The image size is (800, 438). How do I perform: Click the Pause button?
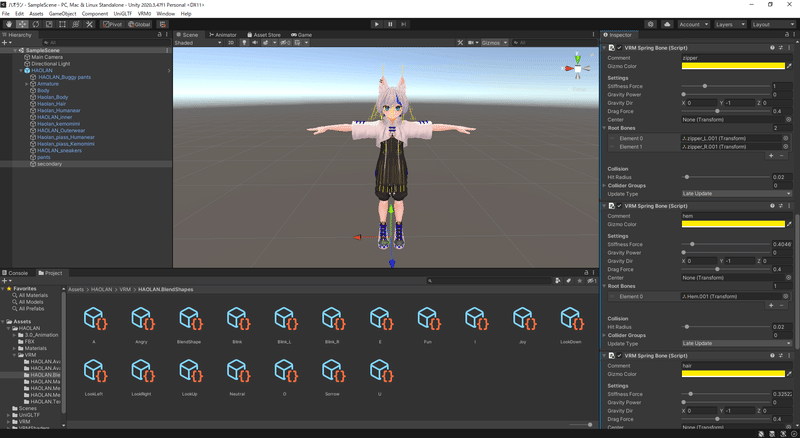click(390, 24)
